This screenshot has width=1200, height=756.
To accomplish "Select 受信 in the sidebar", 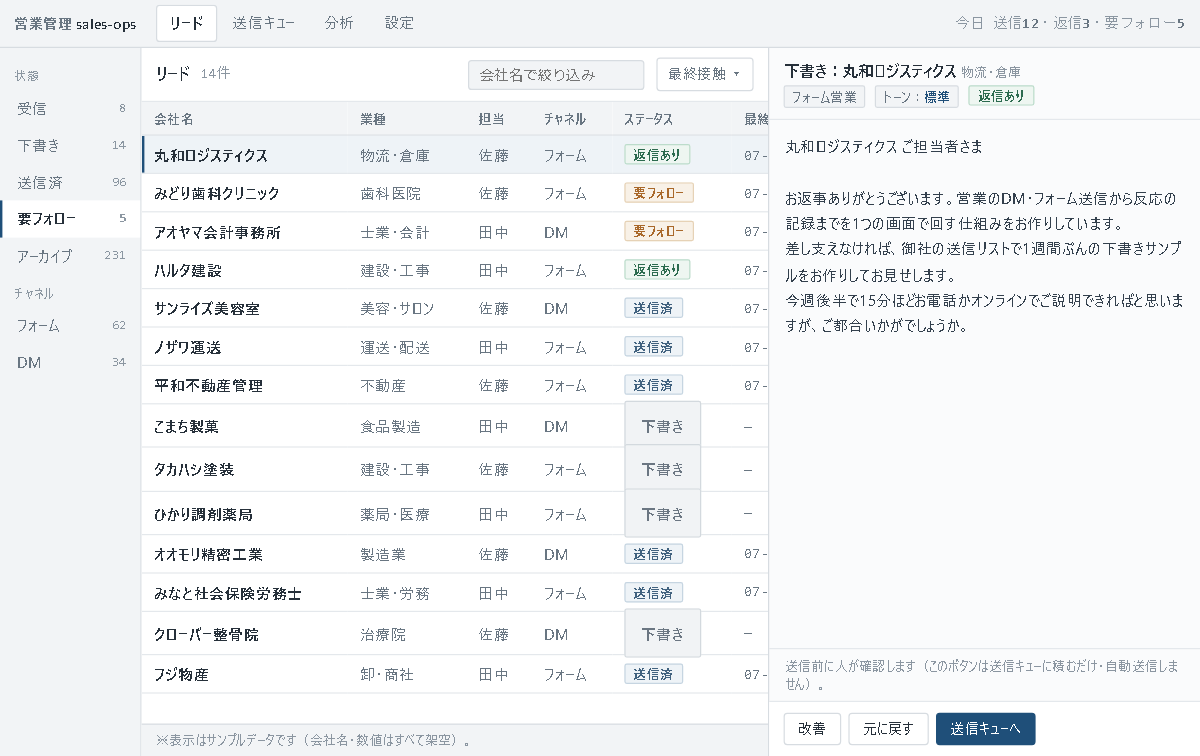I will [x=70, y=108].
